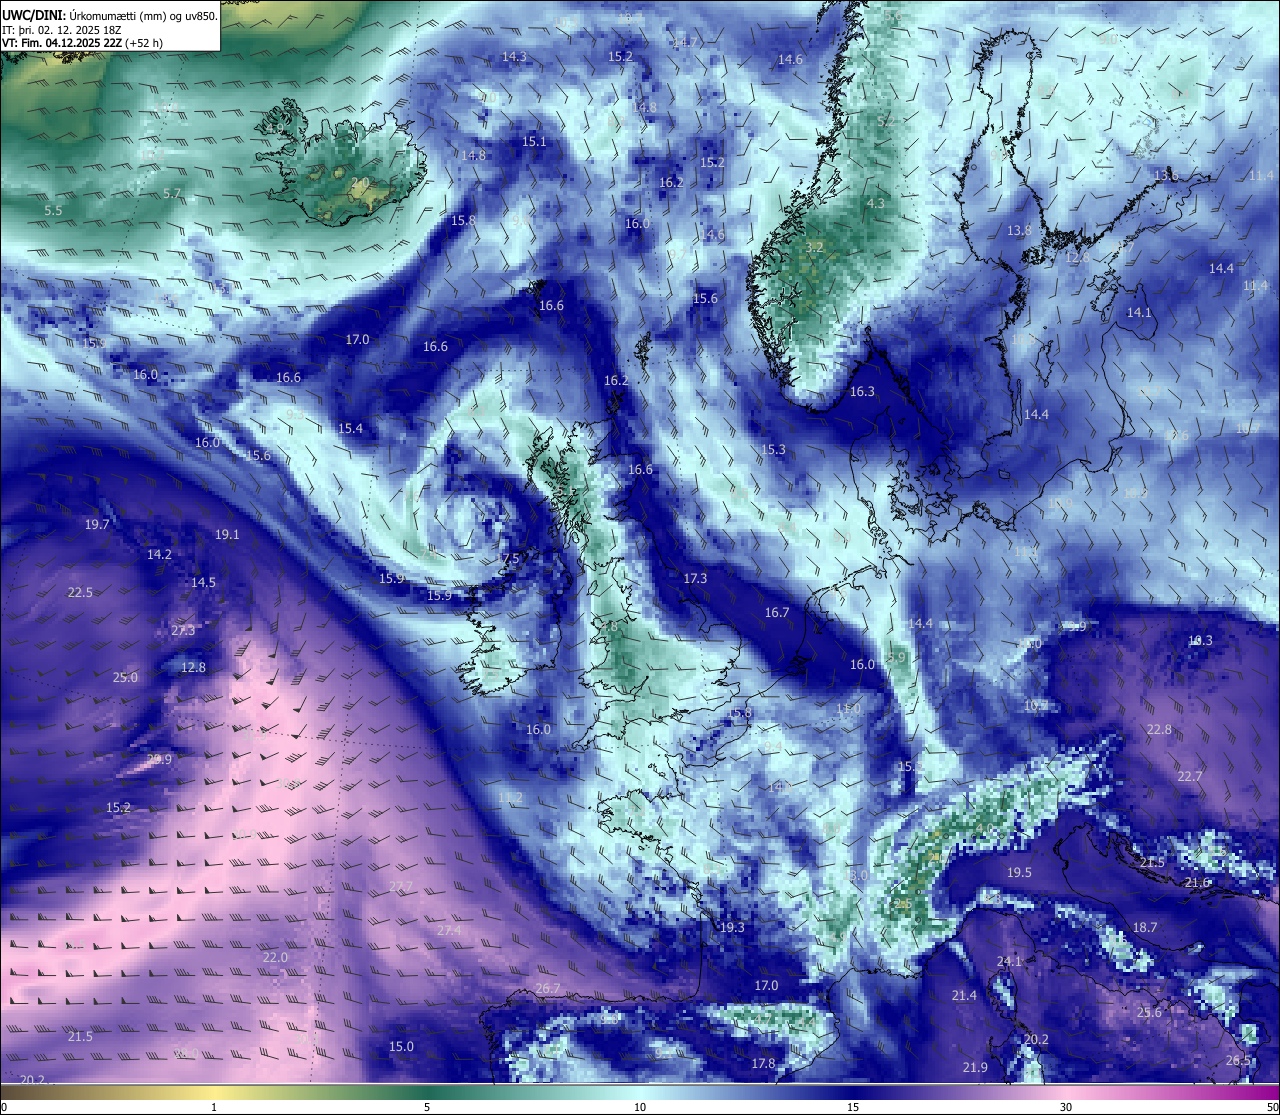
Task: Click the map value '22.8'
Action: [x=1159, y=730]
